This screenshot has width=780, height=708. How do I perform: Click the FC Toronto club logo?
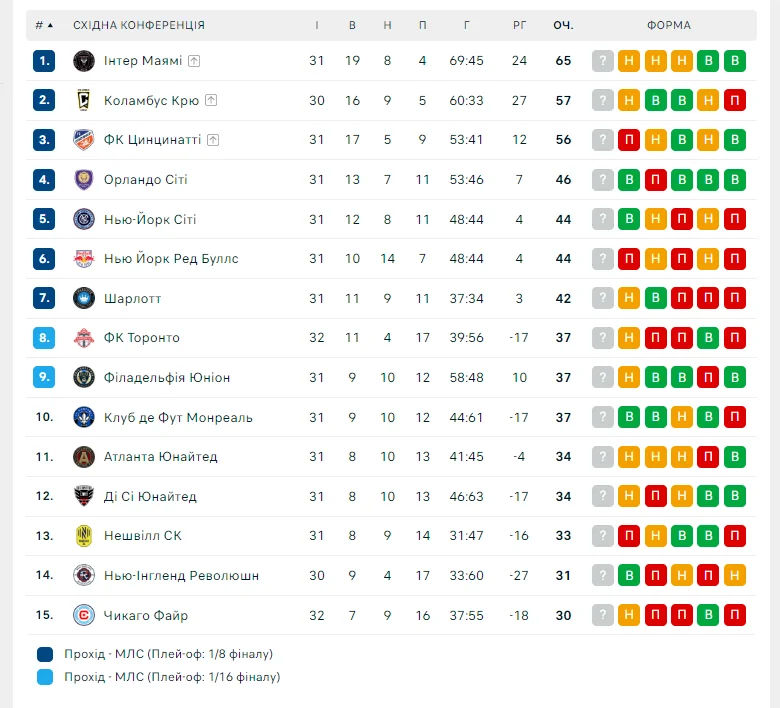84,338
